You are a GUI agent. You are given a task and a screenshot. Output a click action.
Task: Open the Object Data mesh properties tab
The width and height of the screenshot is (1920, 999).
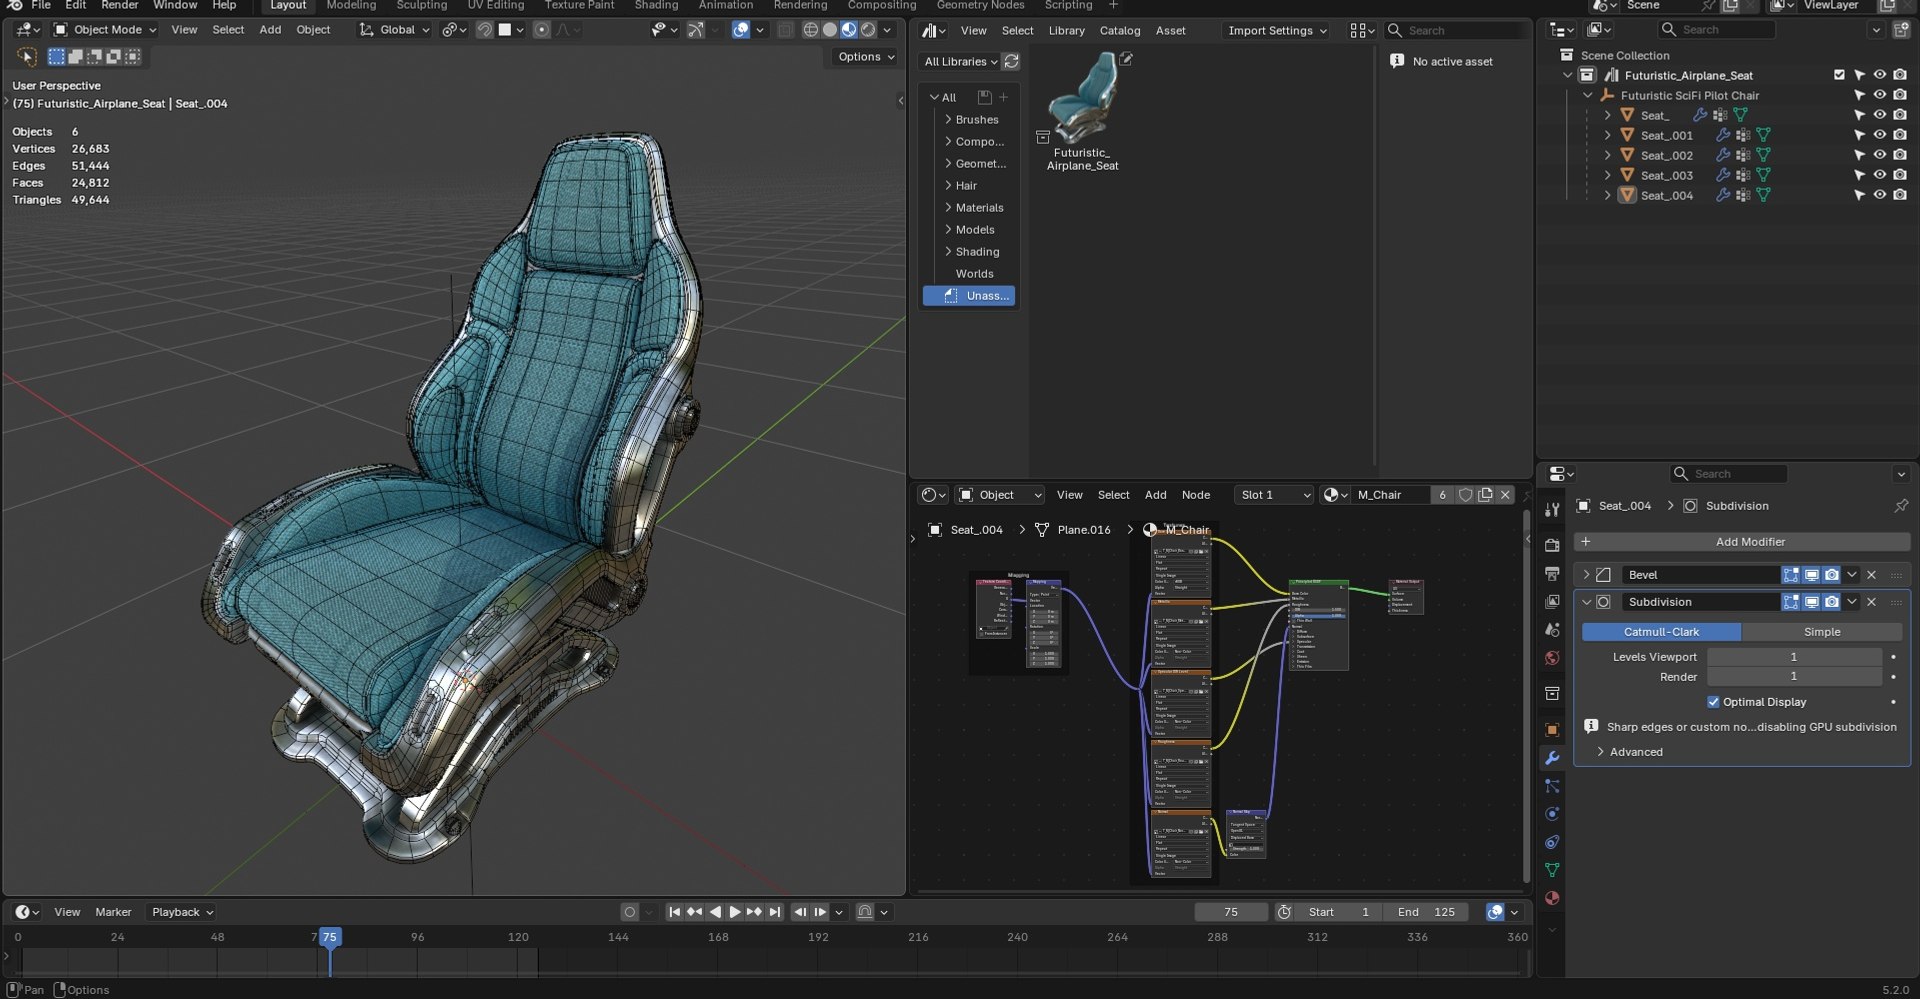coord(1552,869)
